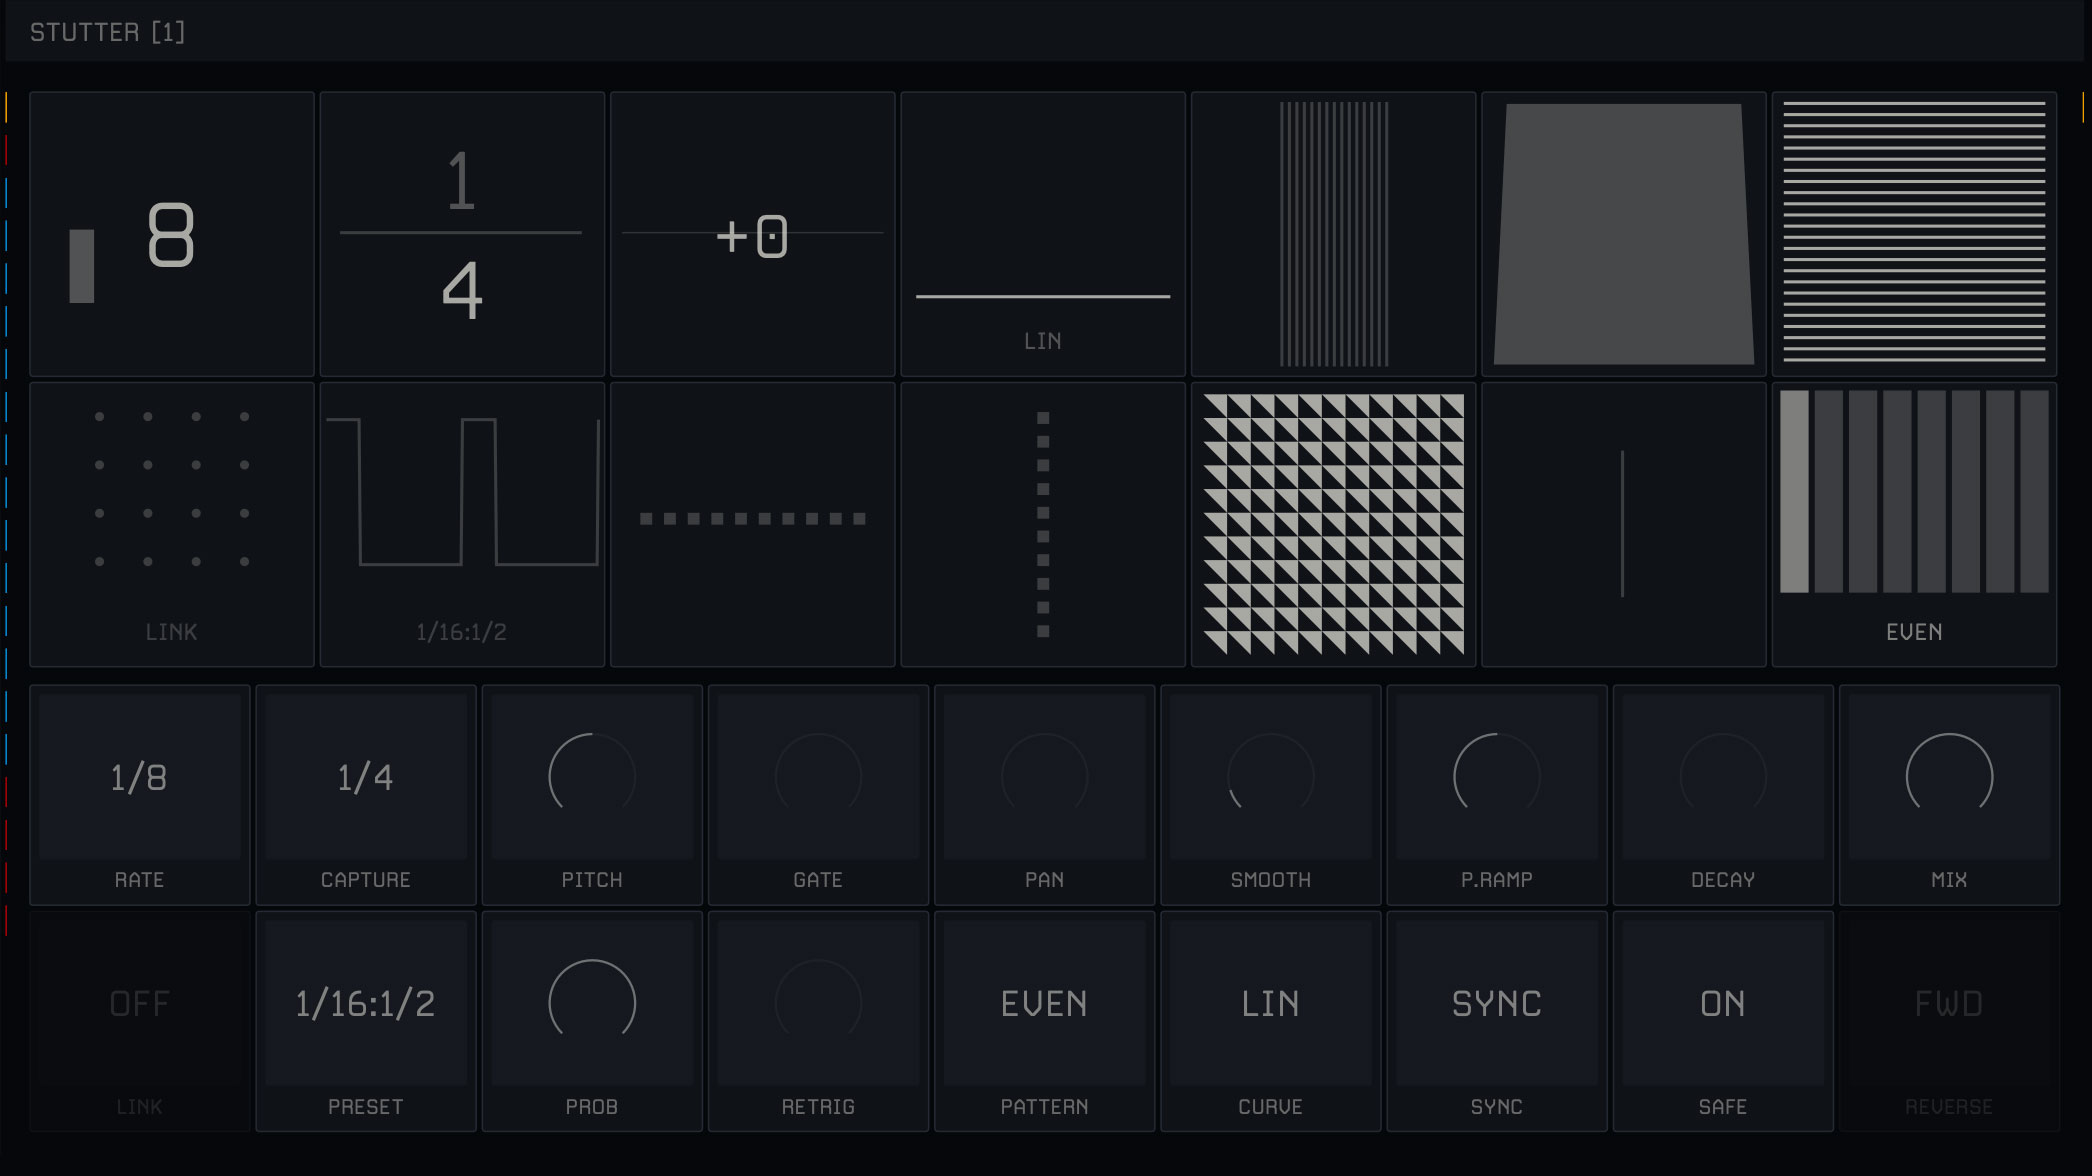Click the dotted grid LINK tile

coord(171,523)
